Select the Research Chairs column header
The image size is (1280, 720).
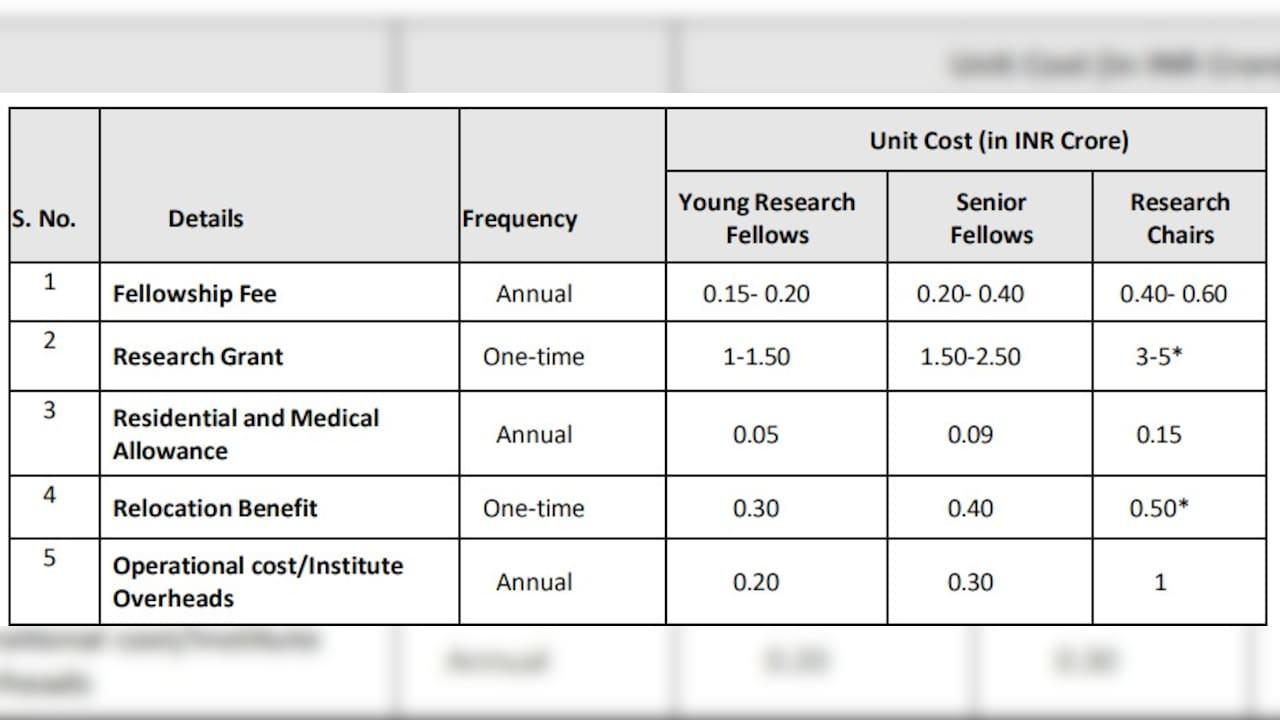1180,218
